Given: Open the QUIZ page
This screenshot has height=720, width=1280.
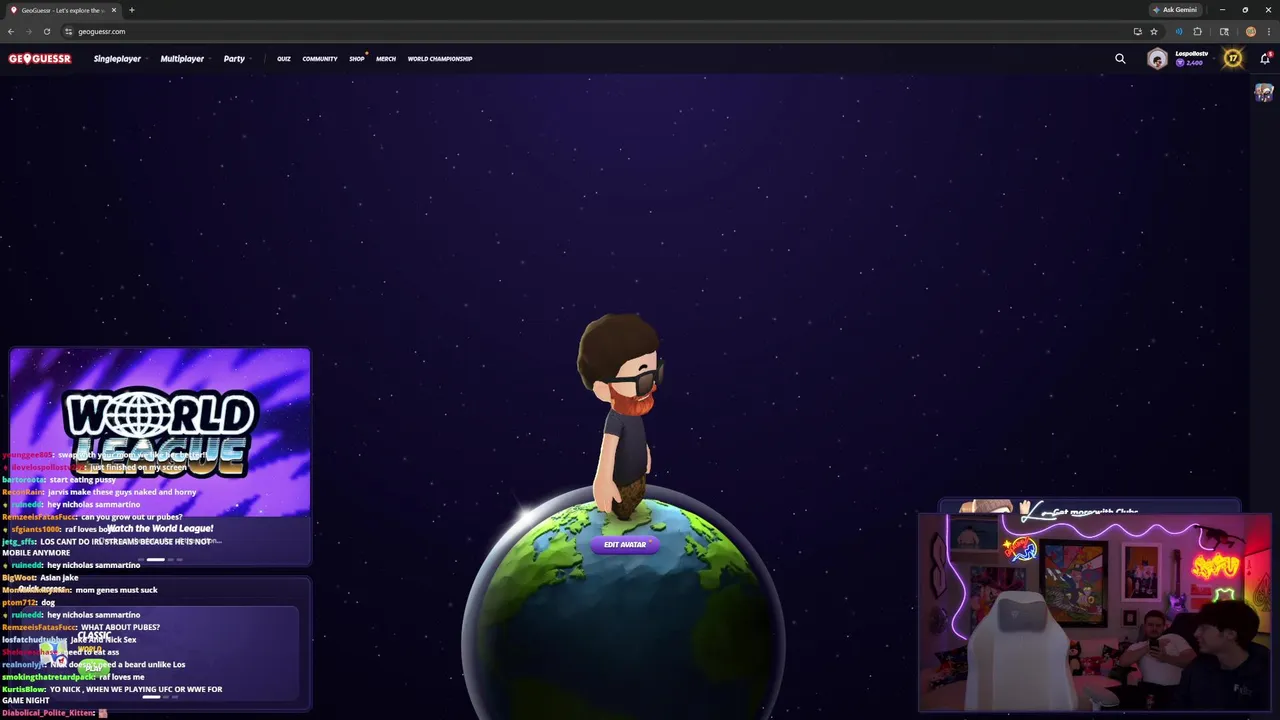Looking at the screenshot, I should coord(284,59).
